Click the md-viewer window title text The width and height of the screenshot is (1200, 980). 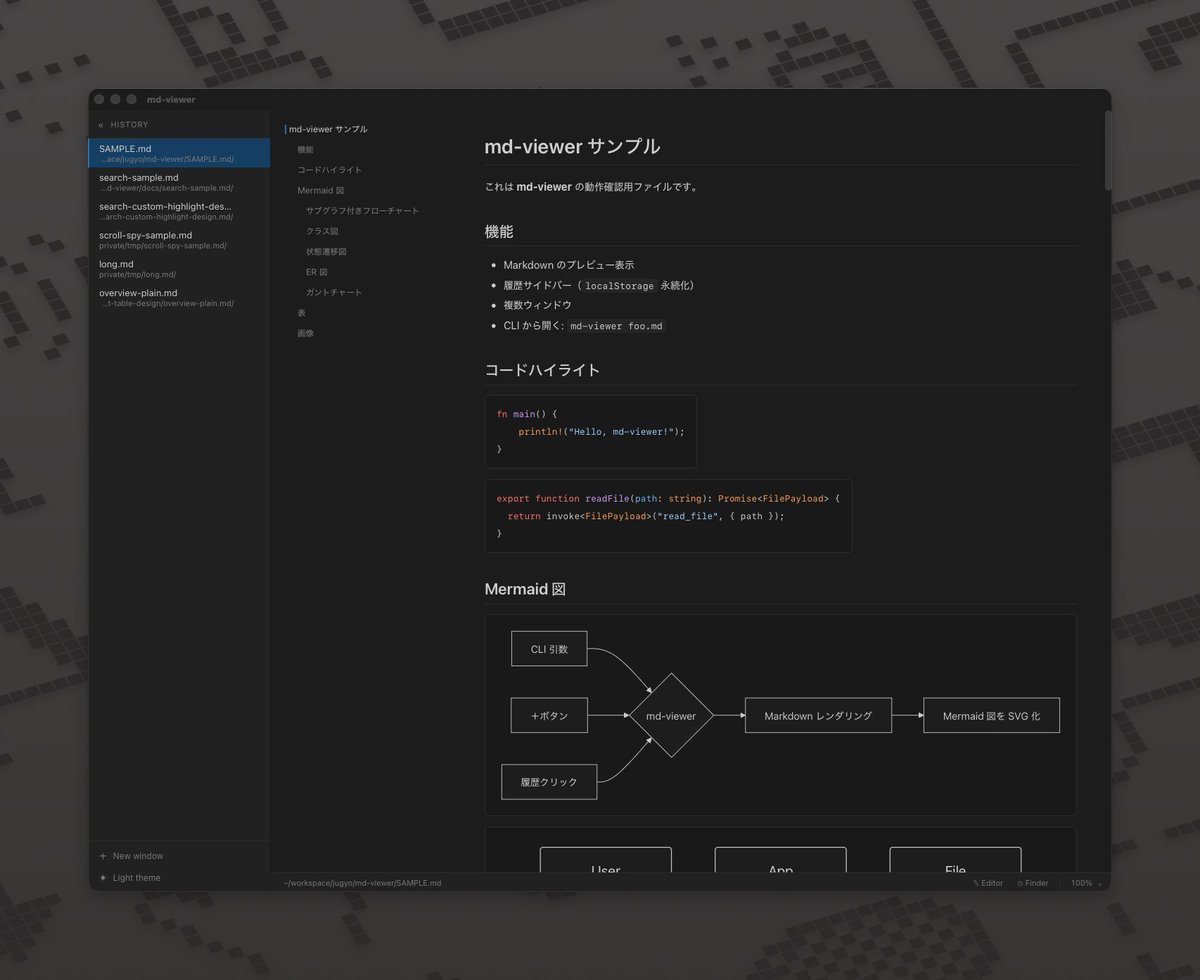(171, 99)
